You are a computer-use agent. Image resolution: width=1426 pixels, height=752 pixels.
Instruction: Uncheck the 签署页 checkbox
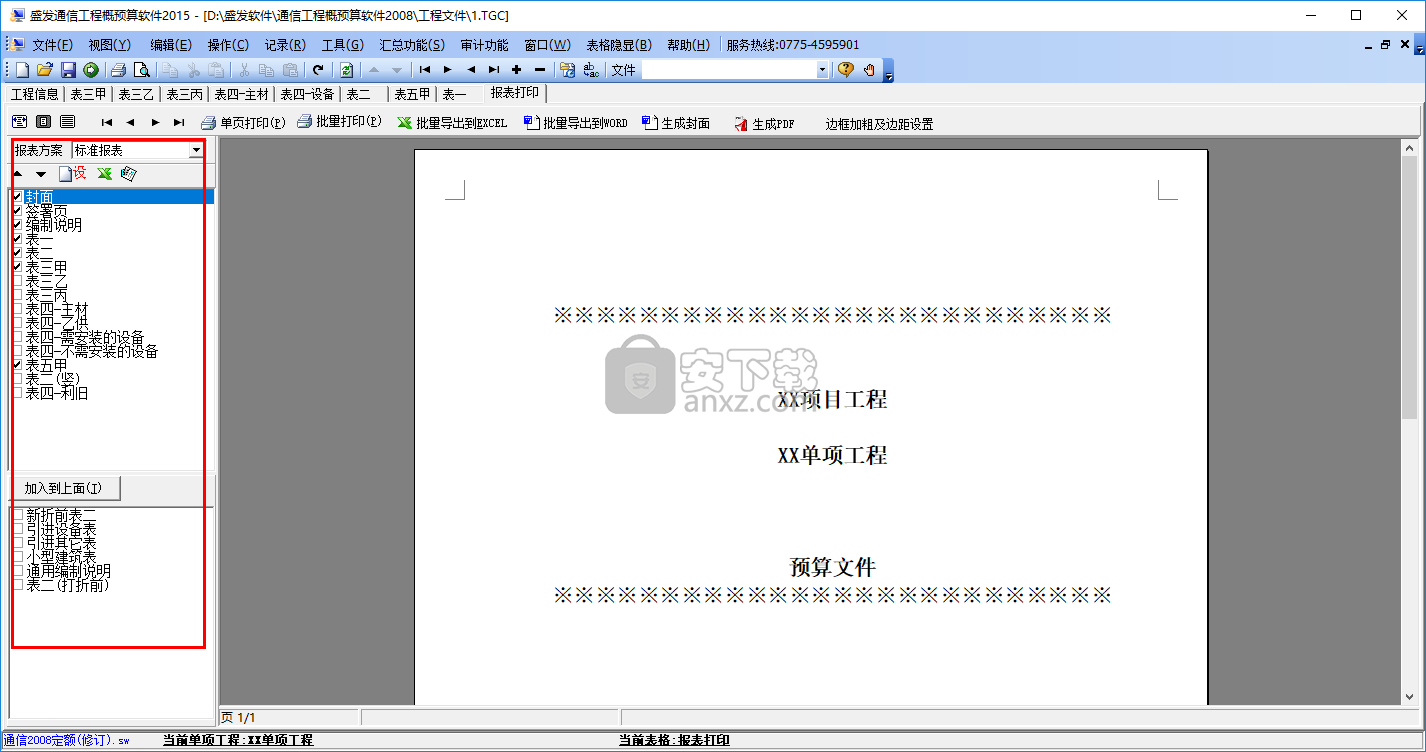tap(17, 211)
